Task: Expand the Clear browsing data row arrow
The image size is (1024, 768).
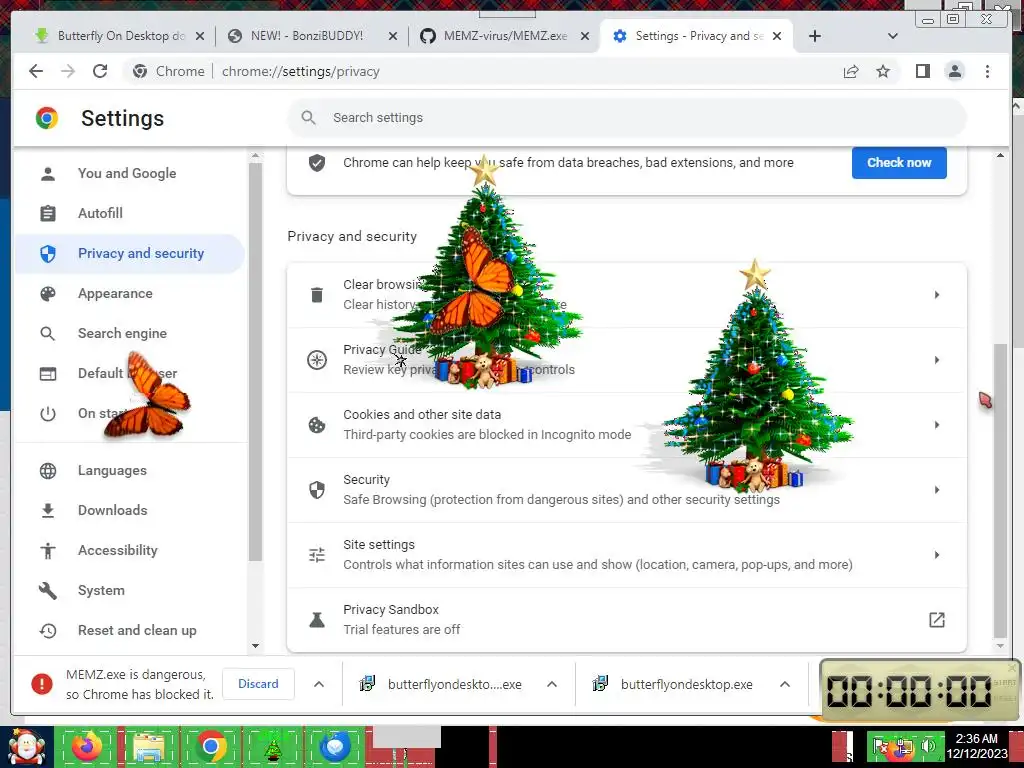Action: (x=936, y=295)
